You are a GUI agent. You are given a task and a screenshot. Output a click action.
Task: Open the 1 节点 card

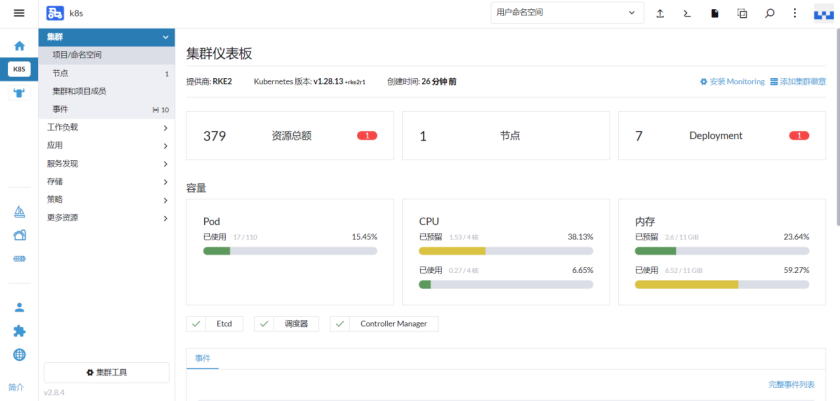pos(506,135)
